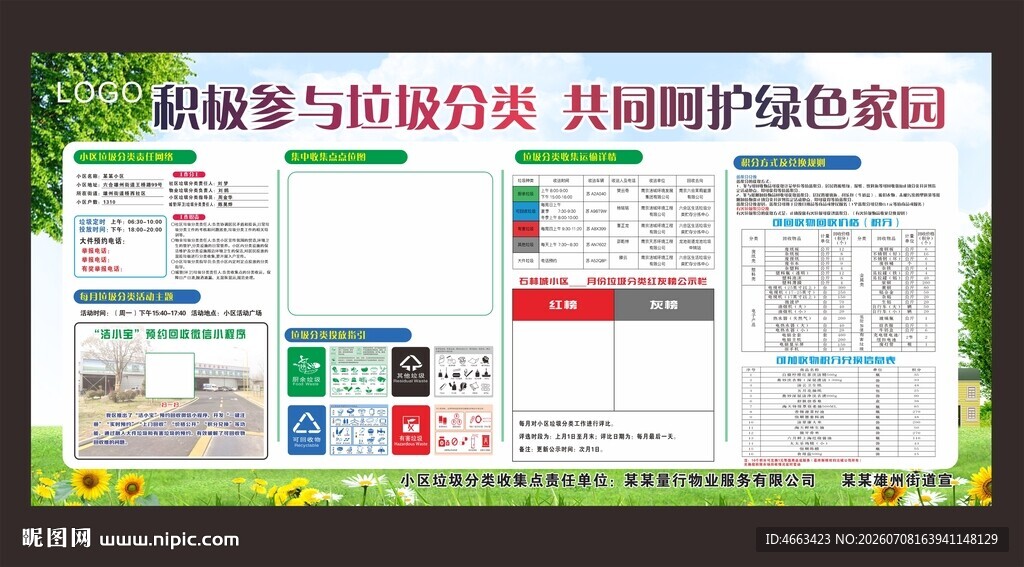Screen dimensions: 1024x567
Task: Click the 活动地点：小区活动广场 text
Action: 227,314
